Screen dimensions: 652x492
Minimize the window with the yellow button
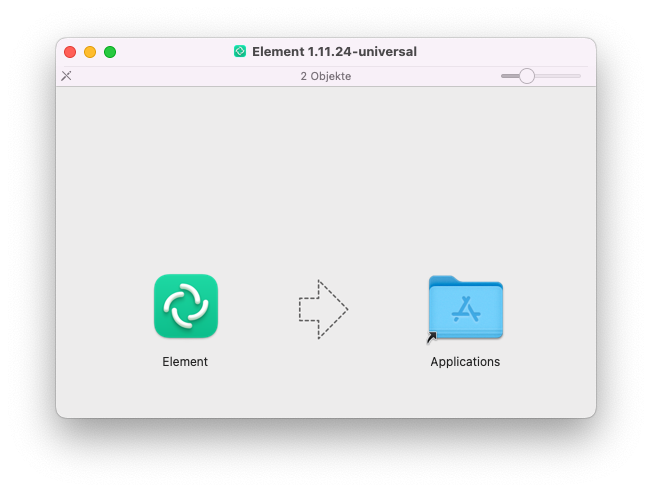(90, 52)
